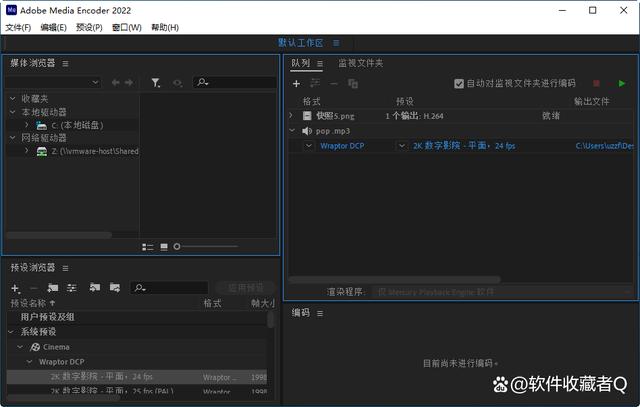Screen dimensions: 640x407
Task: Click the 默认工作区 workspace label
Action: pos(301,43)
